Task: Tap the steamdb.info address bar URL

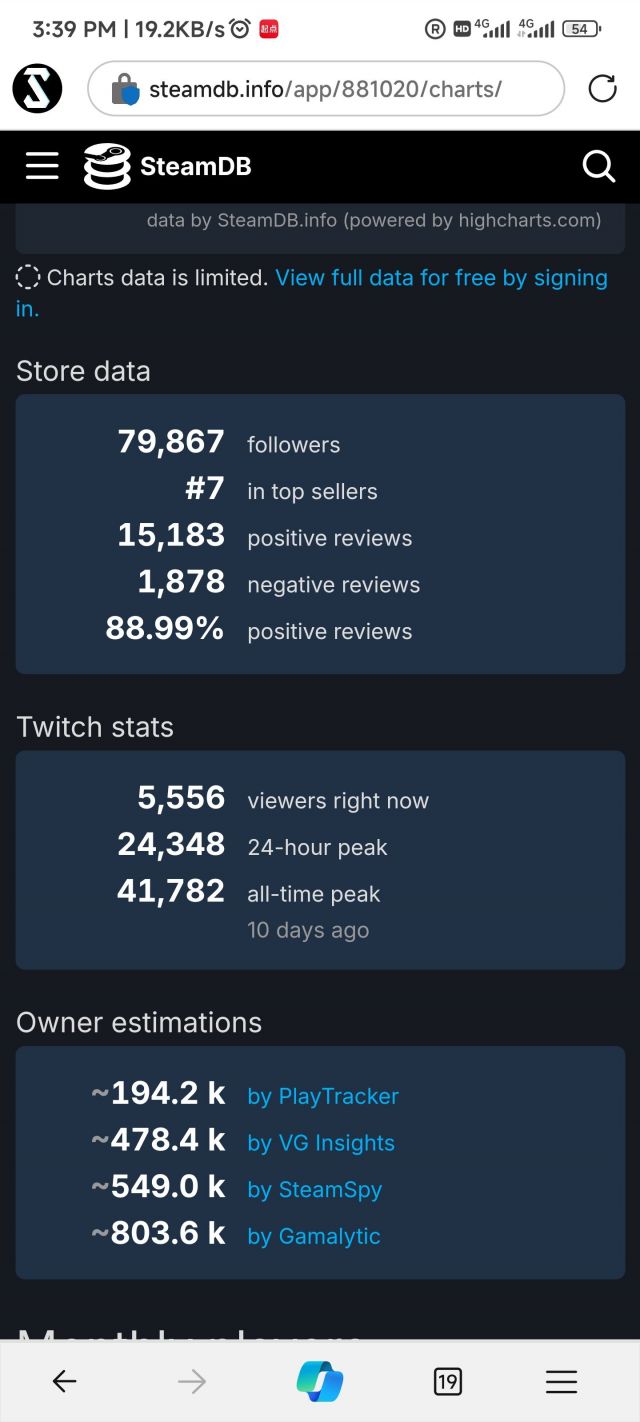Action: point(325,90)
